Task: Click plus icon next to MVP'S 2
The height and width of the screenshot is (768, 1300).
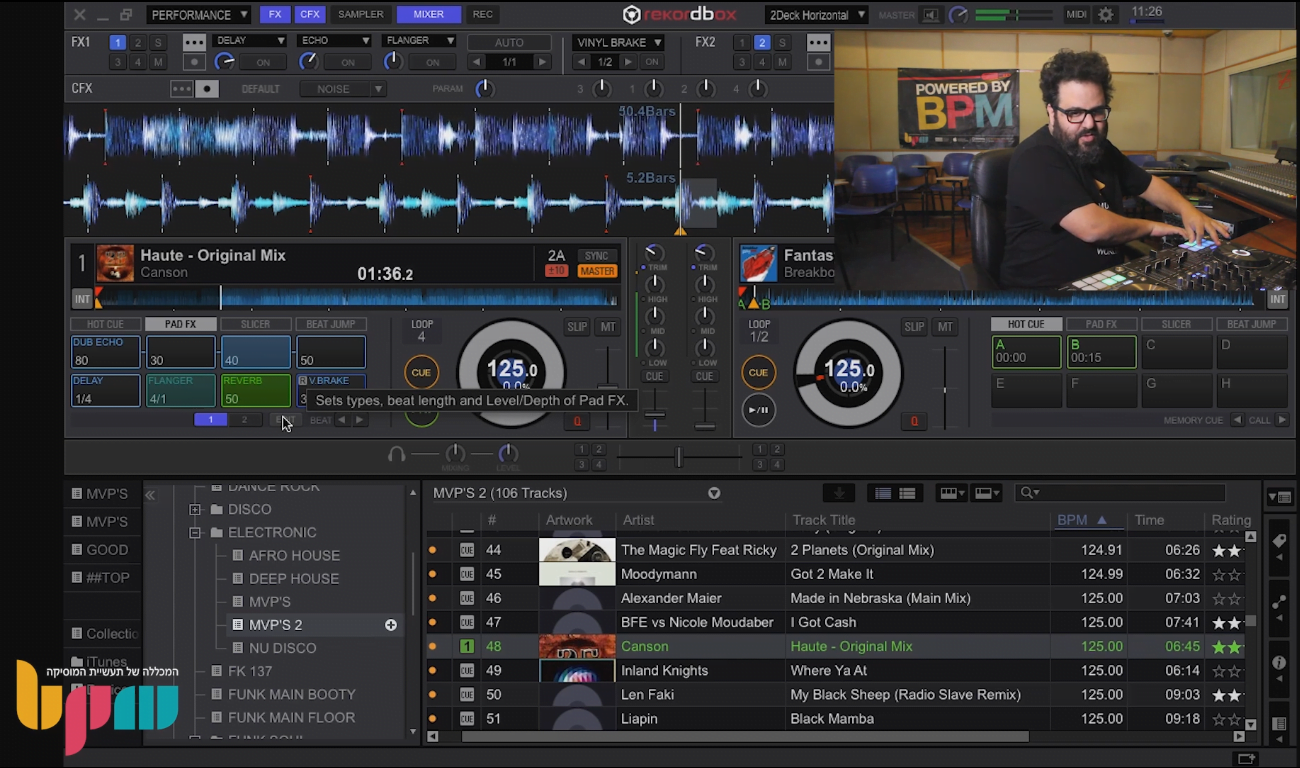Action: coord(391,625)
